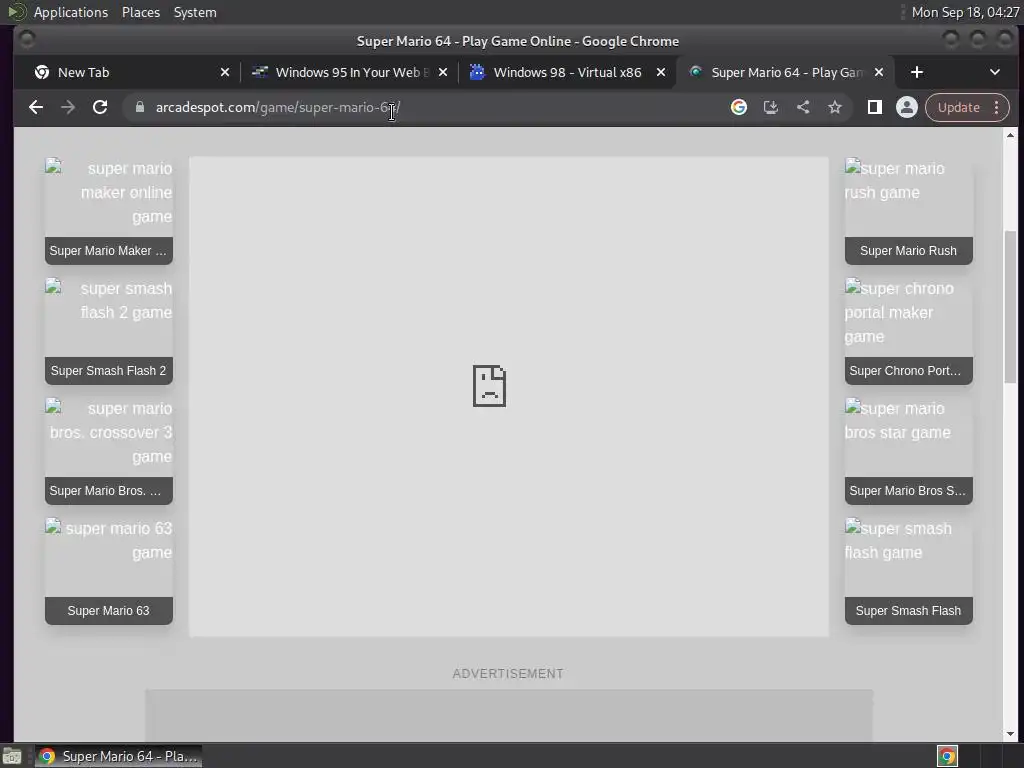
Task: Close the Windows 98 tab
Action: 661,72
